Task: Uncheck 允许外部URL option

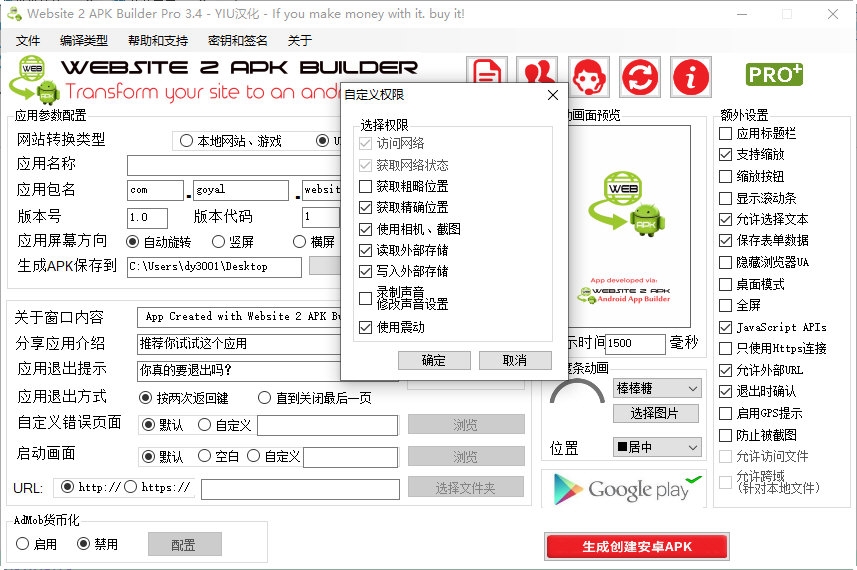Action: pyautogui.click(x=725, y=371)
